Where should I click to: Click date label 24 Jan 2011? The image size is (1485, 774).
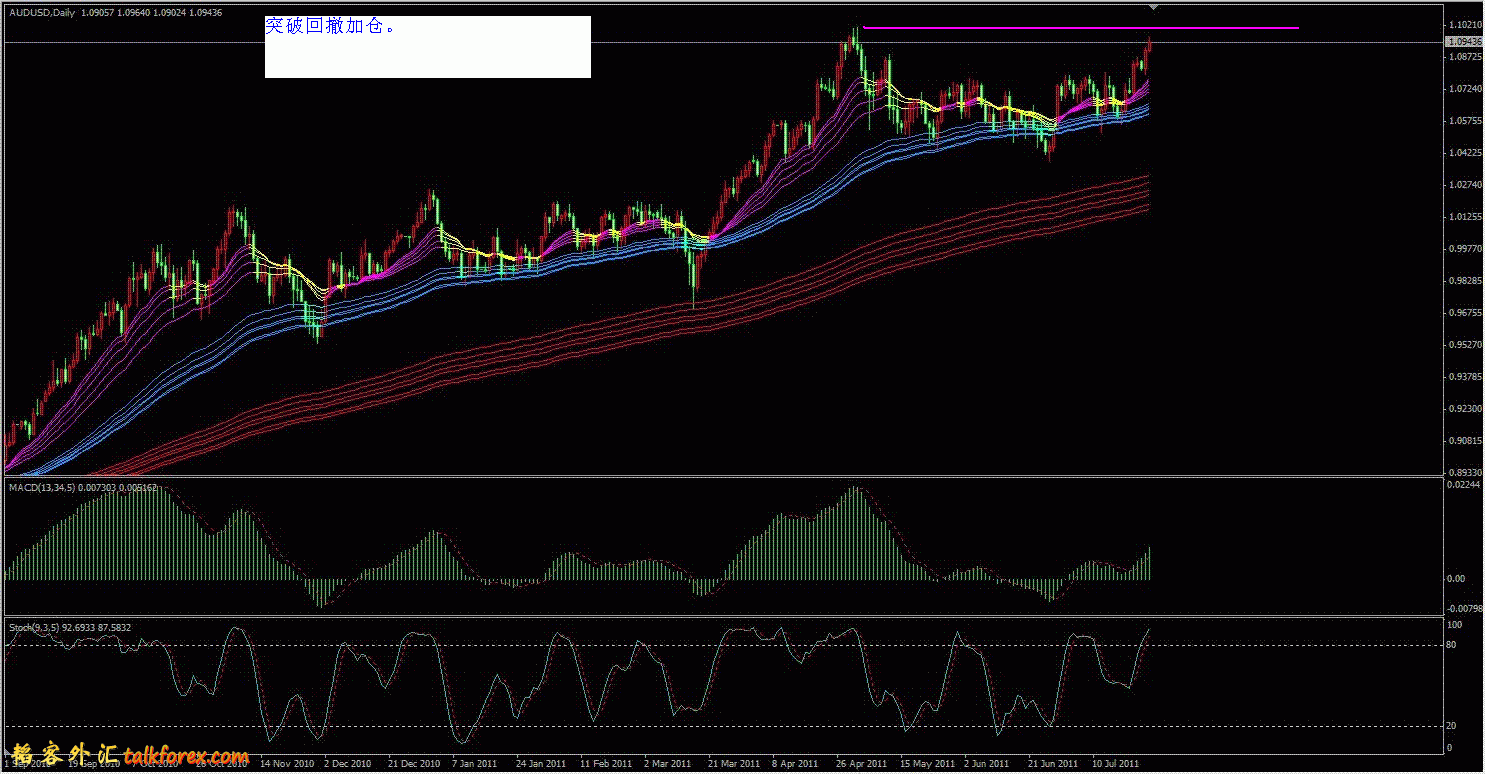click(x=541, y=763)
